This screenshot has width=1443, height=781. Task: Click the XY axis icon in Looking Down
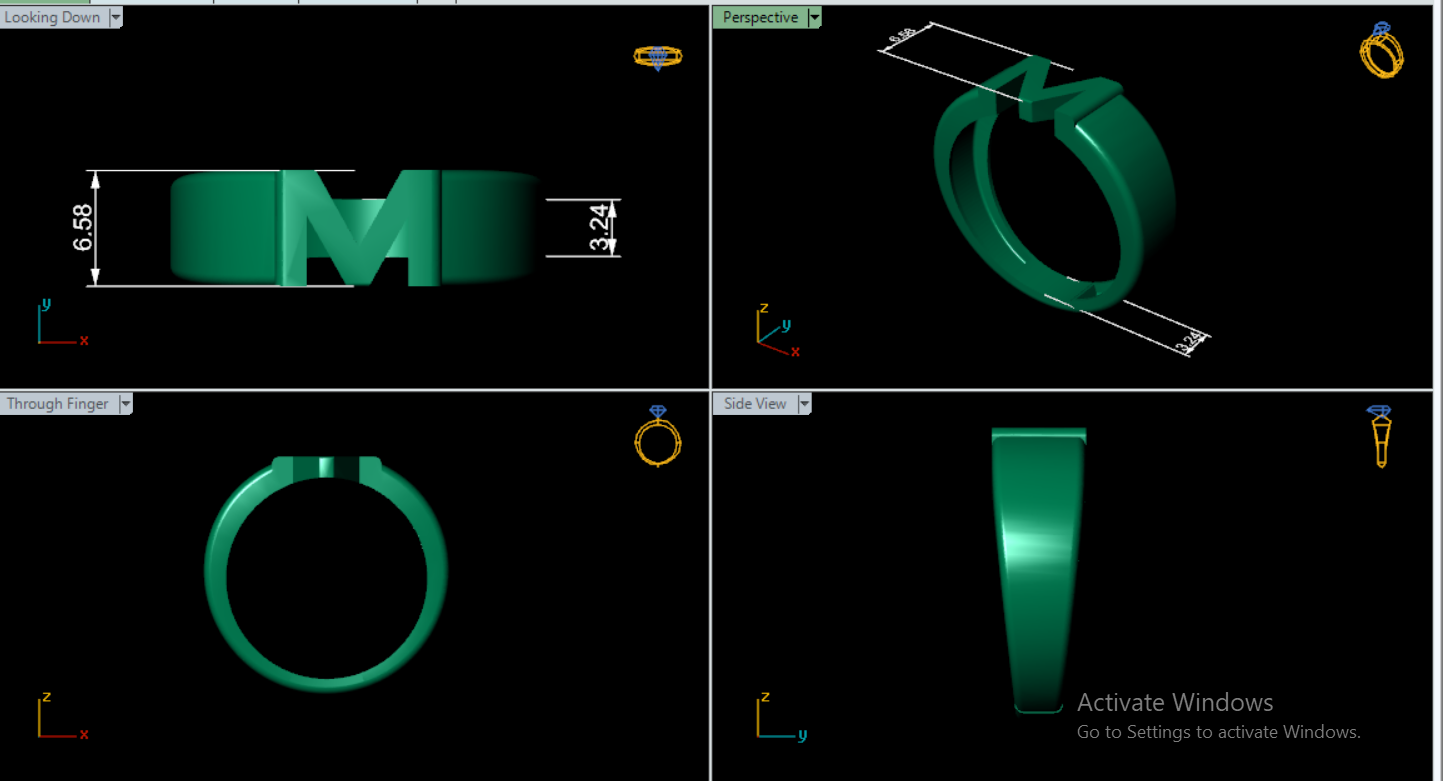coord(58,325)
